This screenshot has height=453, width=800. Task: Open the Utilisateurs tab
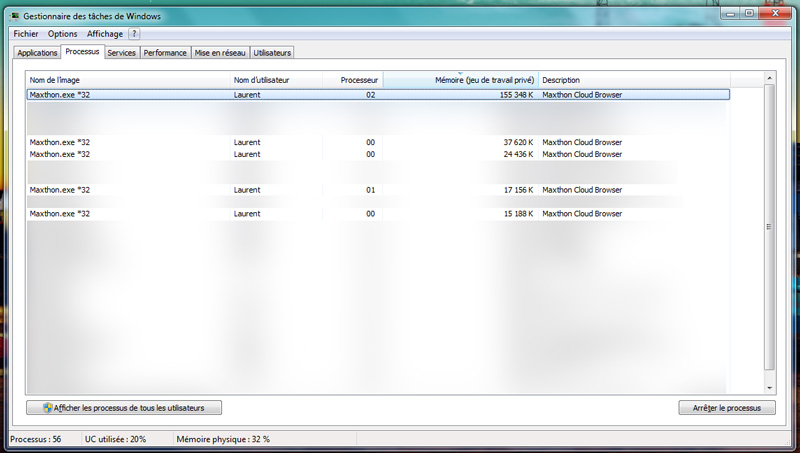click(272, 53)
